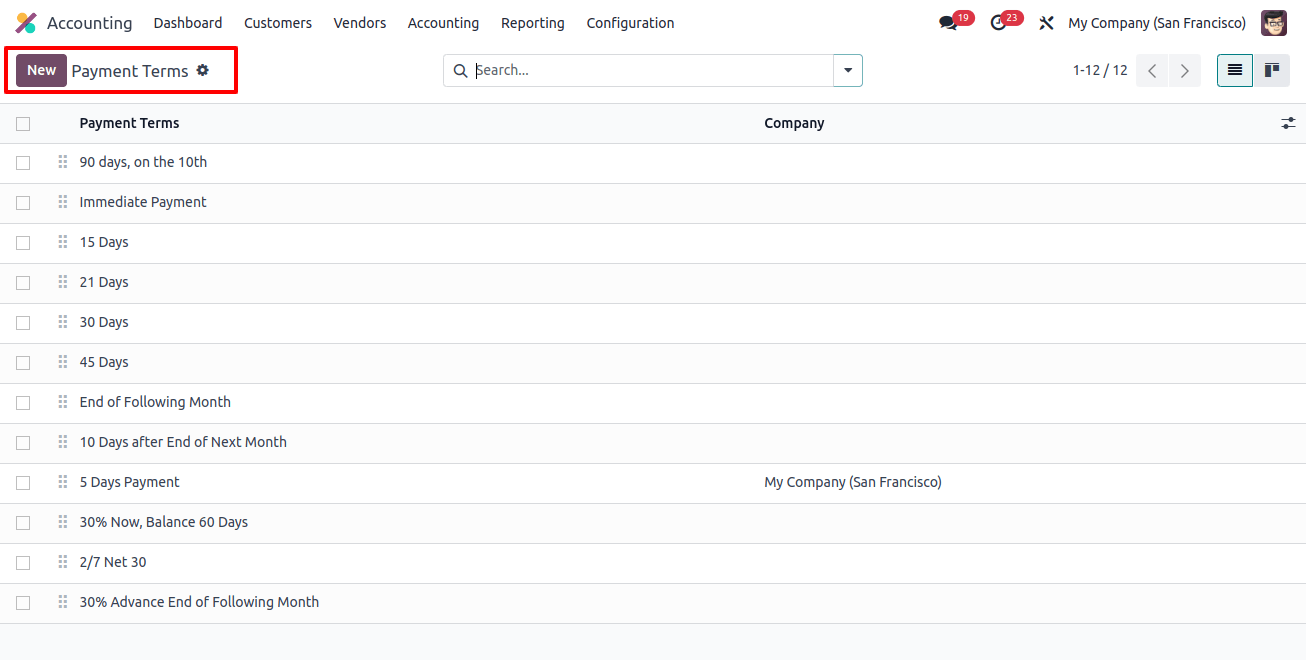This screenshot has width=1306, height=660.
Task: Go to the previous page arrow
Action: [1152, 71]
